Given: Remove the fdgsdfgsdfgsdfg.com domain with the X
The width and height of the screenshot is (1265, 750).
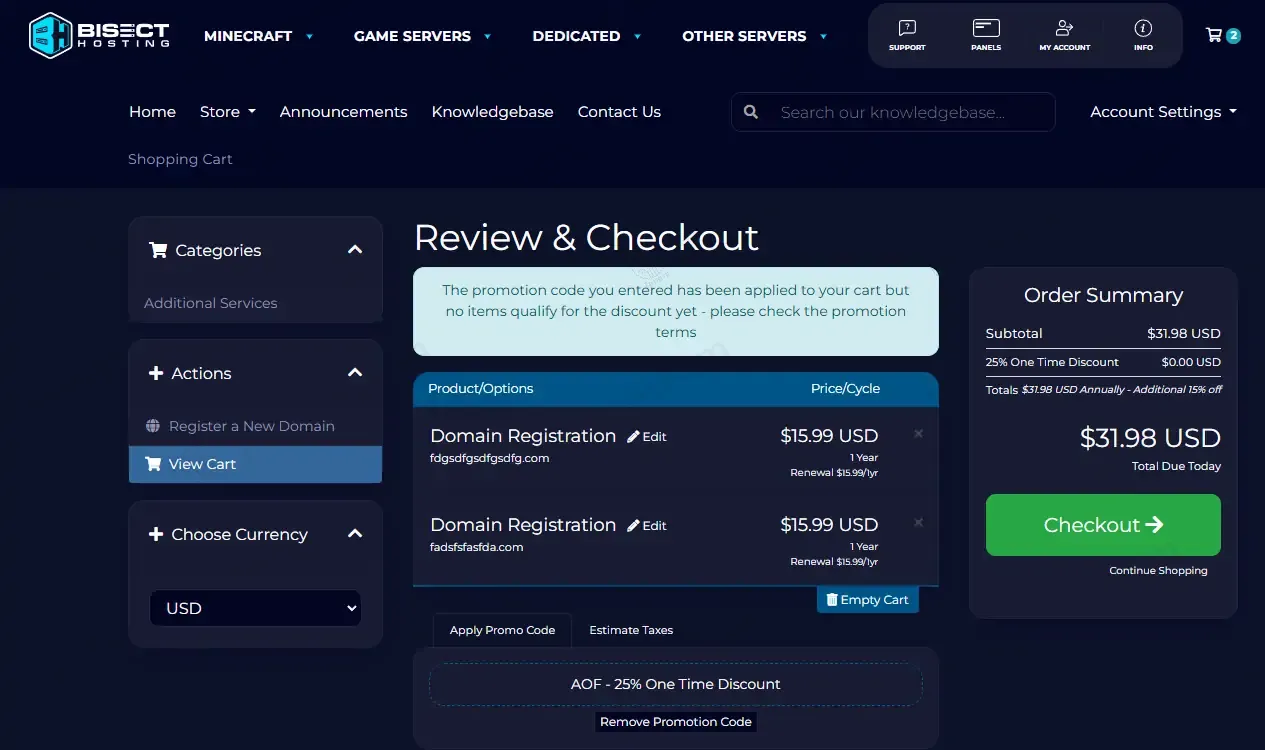Looking at the screenshot, I should [x=918, y=434].
